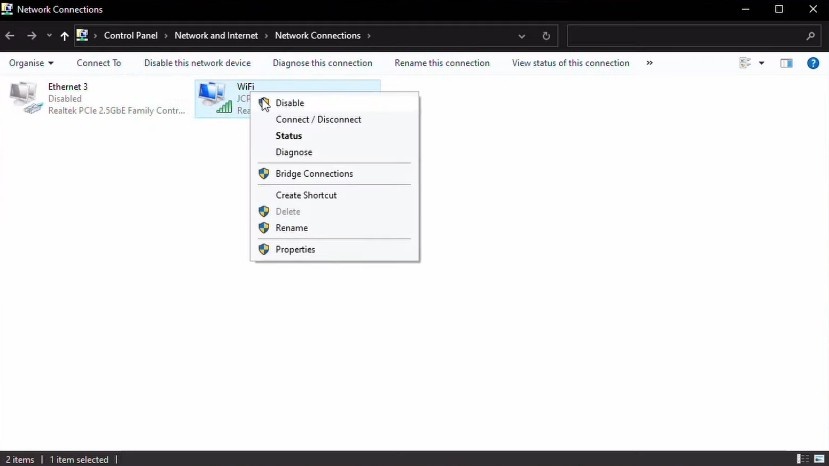Image resolution: width=829 pixels, height=466 pixels.
Task: Click the up one level arrow
Action: point(65,36)
